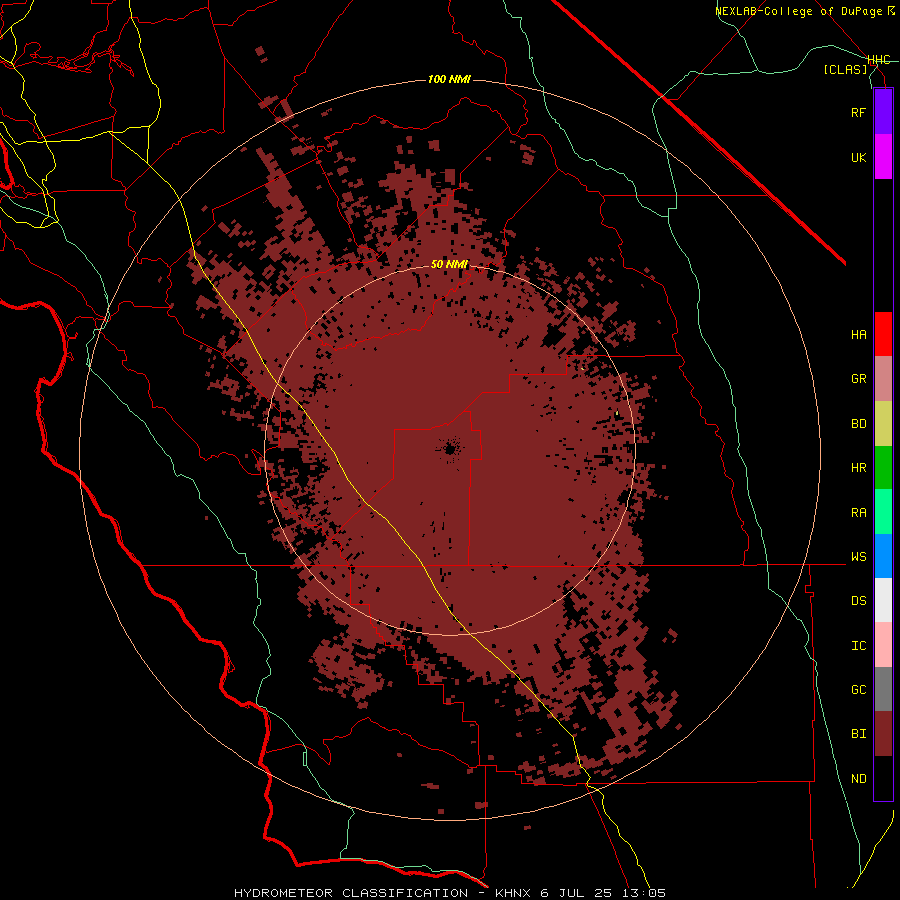Click the ND legend label

[x=859, y=779]
